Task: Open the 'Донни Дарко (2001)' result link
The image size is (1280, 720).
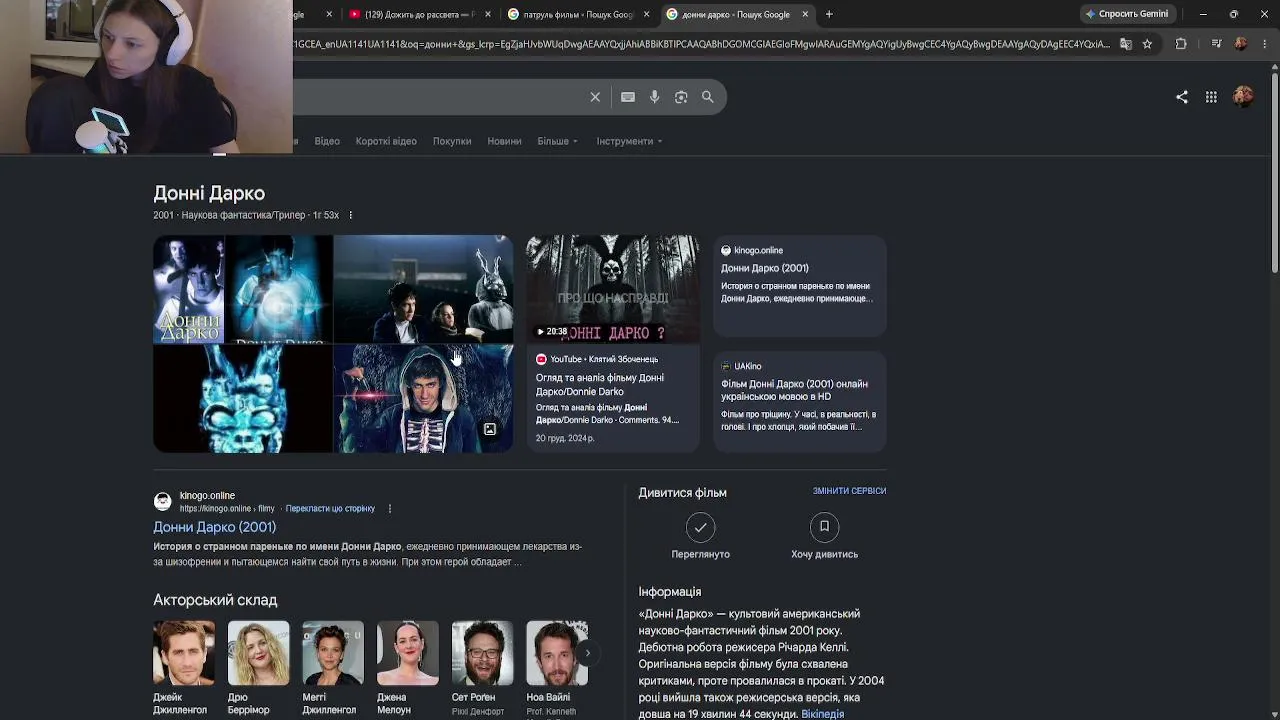Action: point(214,527)
